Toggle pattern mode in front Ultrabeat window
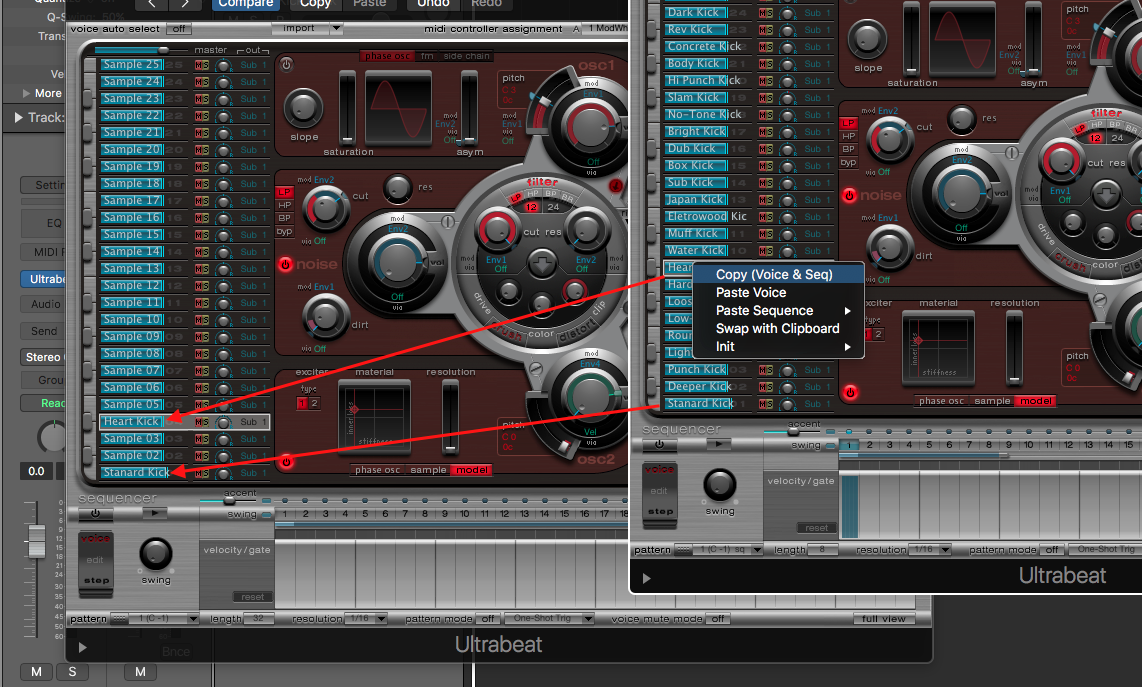1142x687 pixels. click(1052, 549)
